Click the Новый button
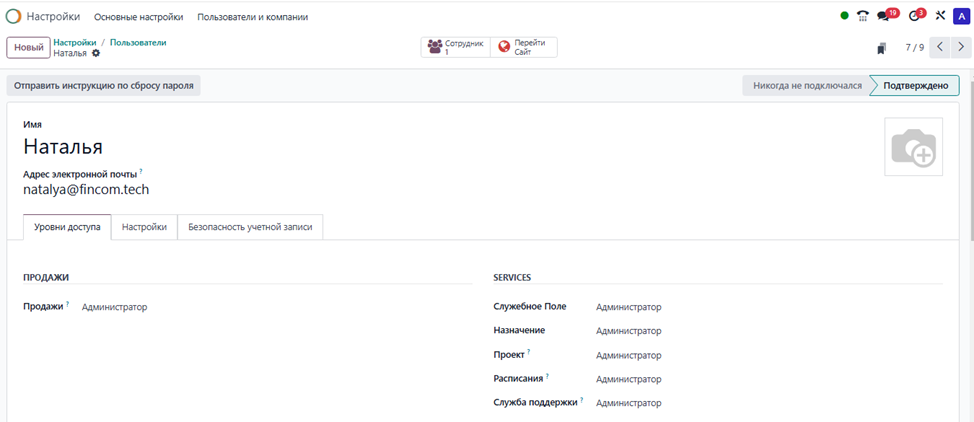This screenshot has height=422, width=974. (28, 48)
